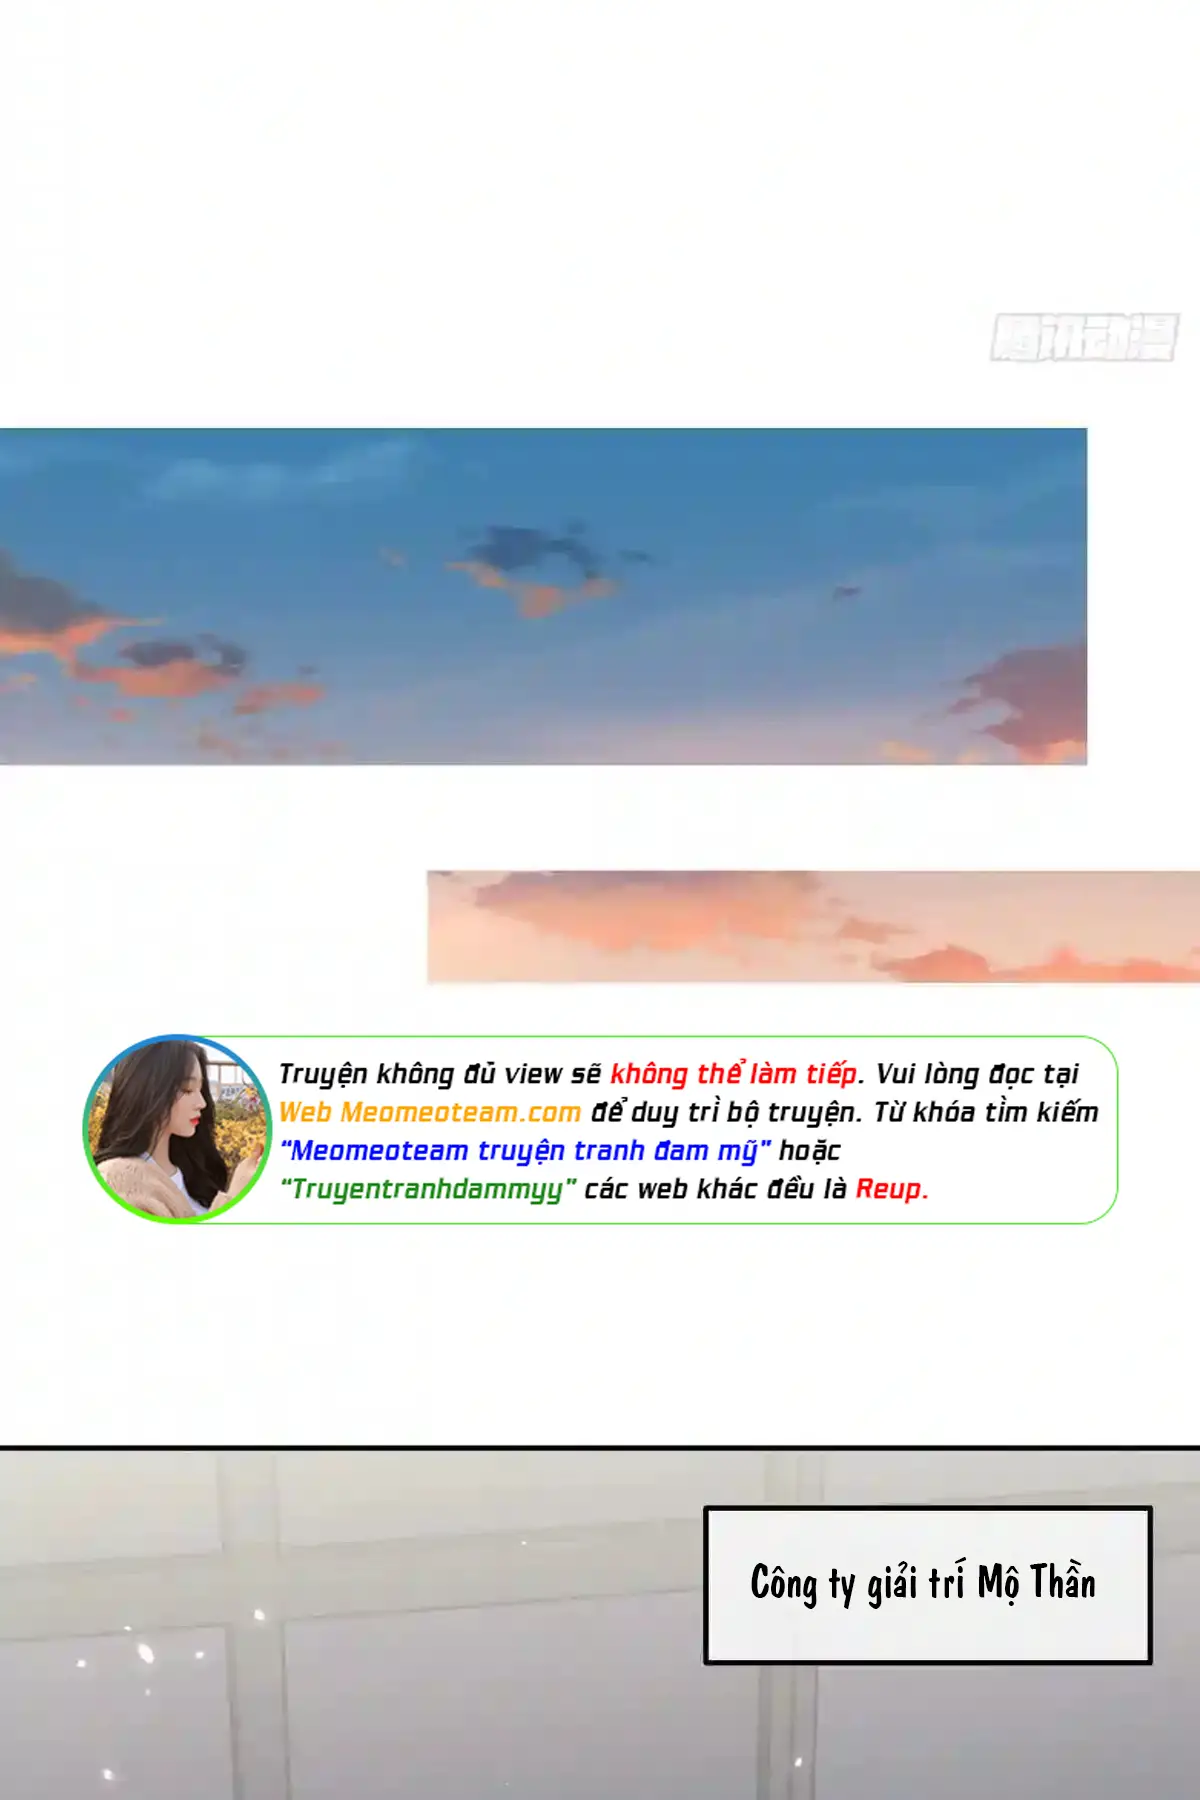Click the small dark cloud right of sky's center
The image size is (1200, 1800).
[845, 592]
